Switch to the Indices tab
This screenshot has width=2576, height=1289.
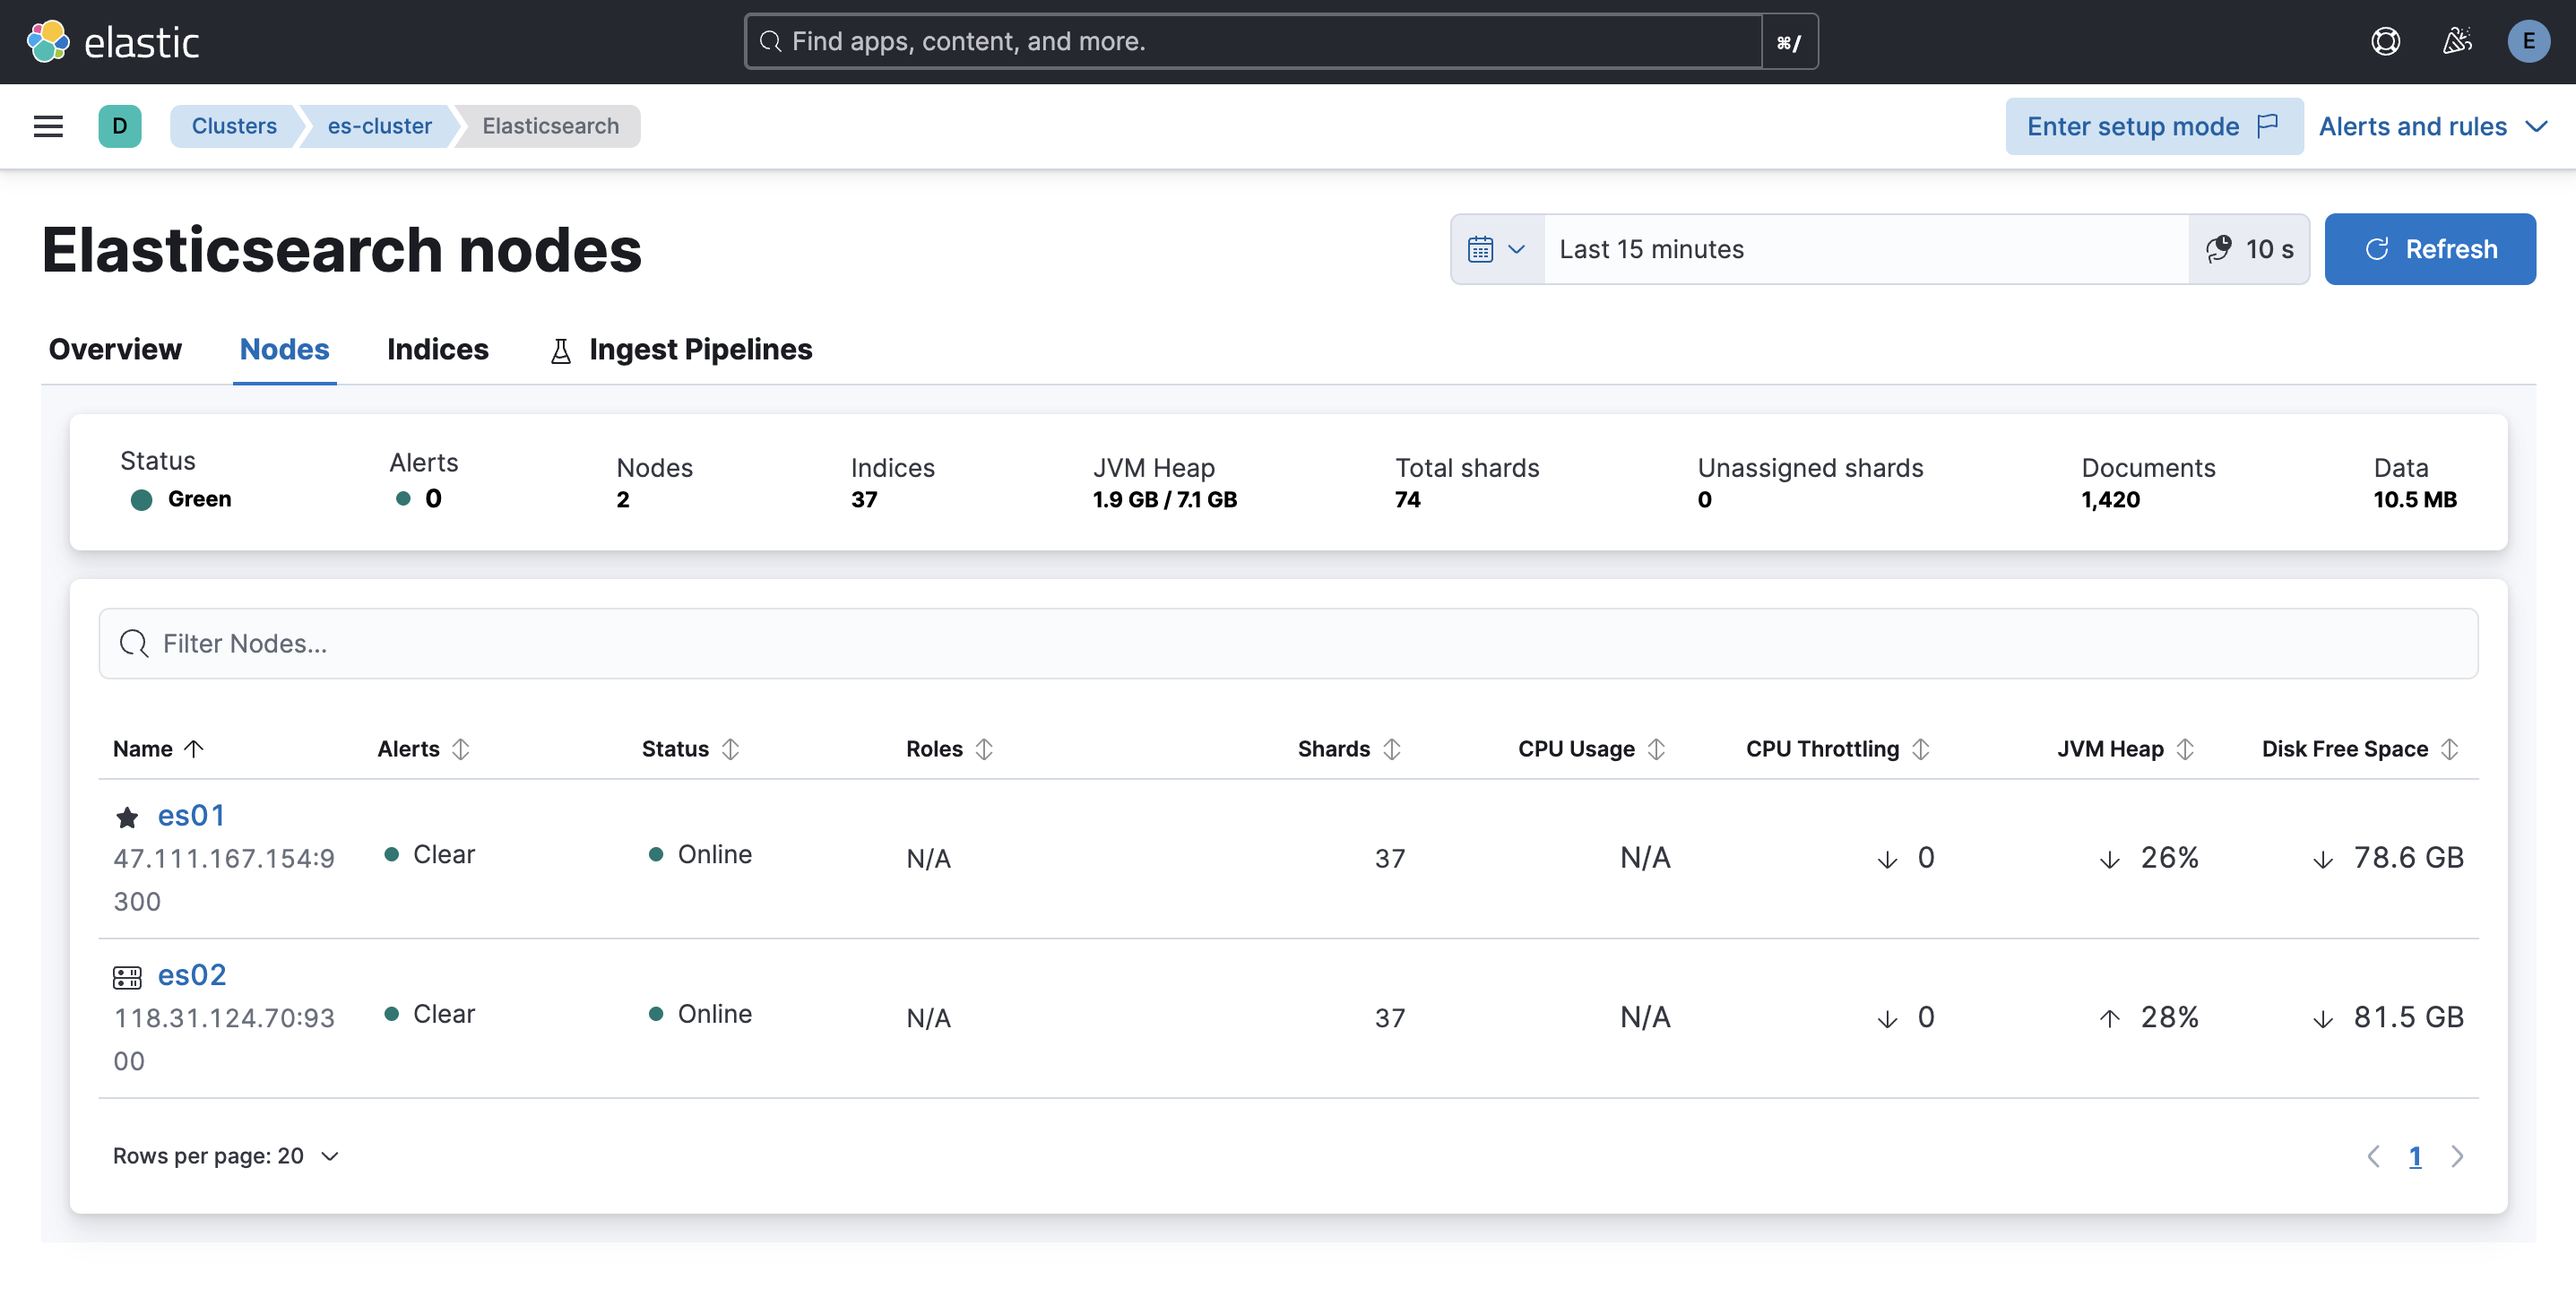(437, 349)
